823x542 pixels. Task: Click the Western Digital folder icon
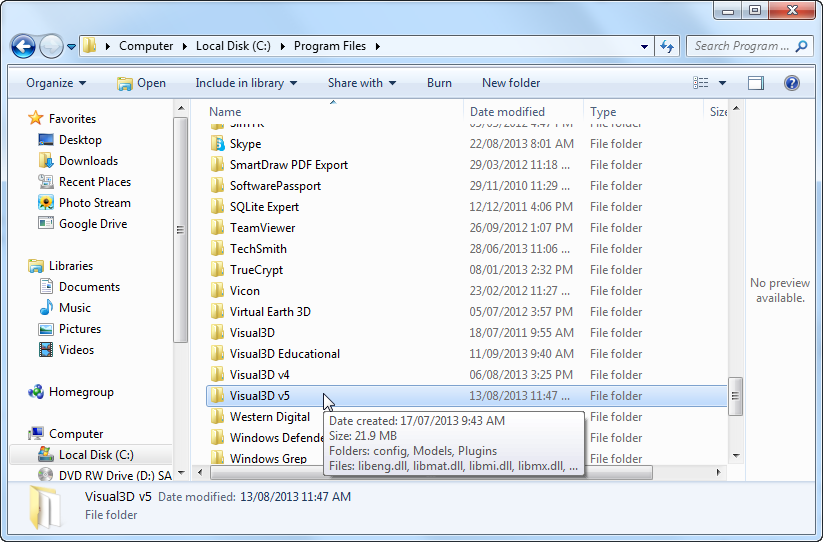point(217,416)
